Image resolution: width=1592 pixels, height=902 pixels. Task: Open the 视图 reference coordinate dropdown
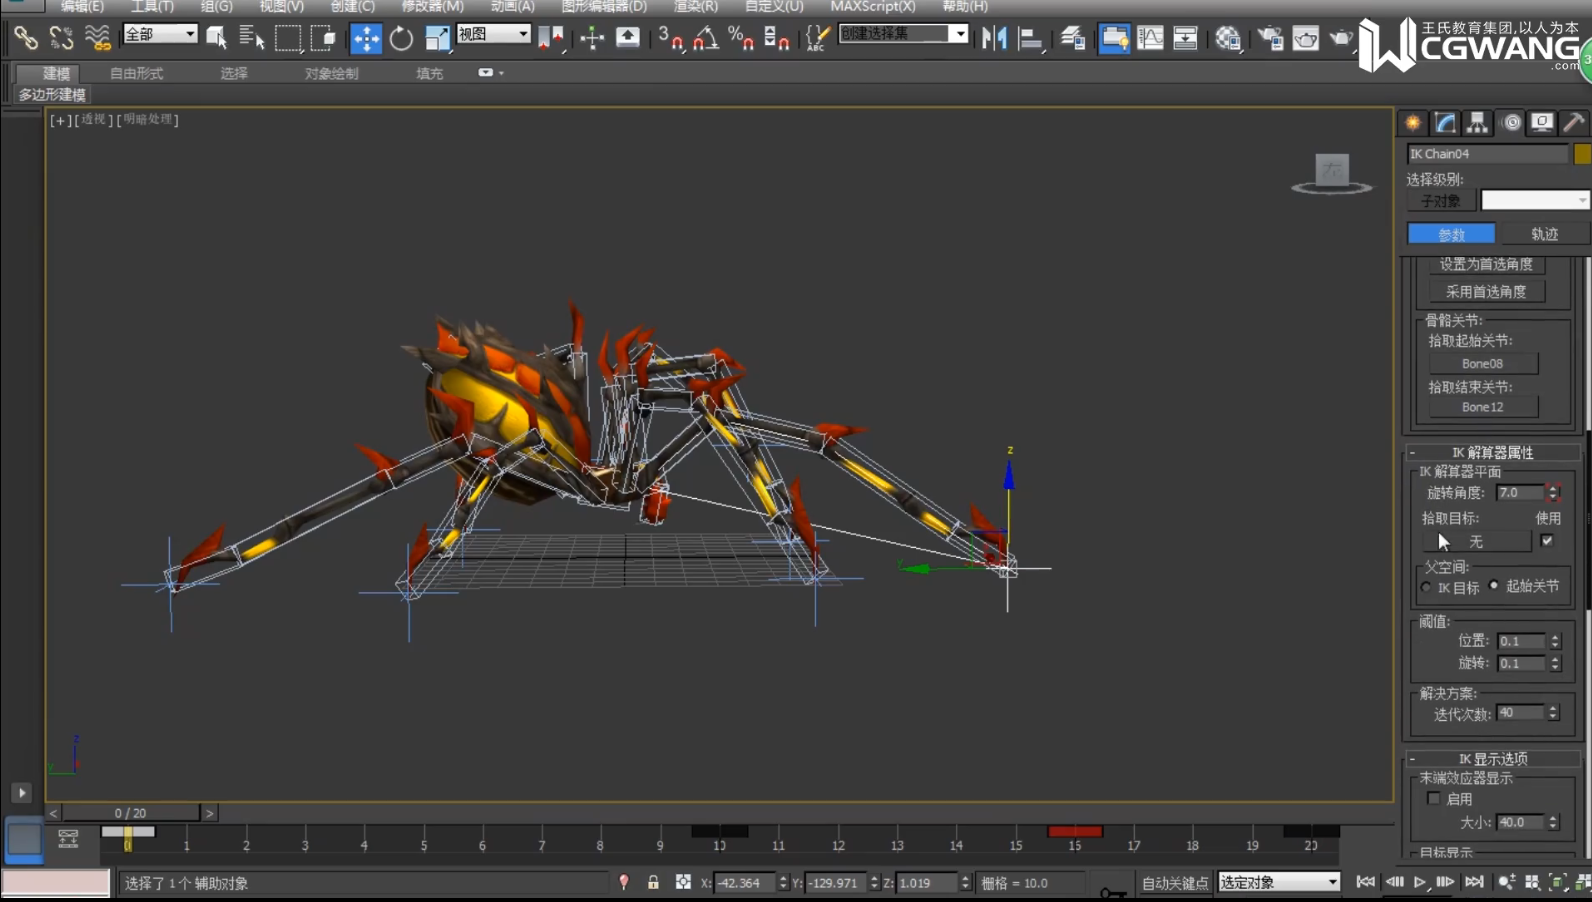tap(493, 34)
